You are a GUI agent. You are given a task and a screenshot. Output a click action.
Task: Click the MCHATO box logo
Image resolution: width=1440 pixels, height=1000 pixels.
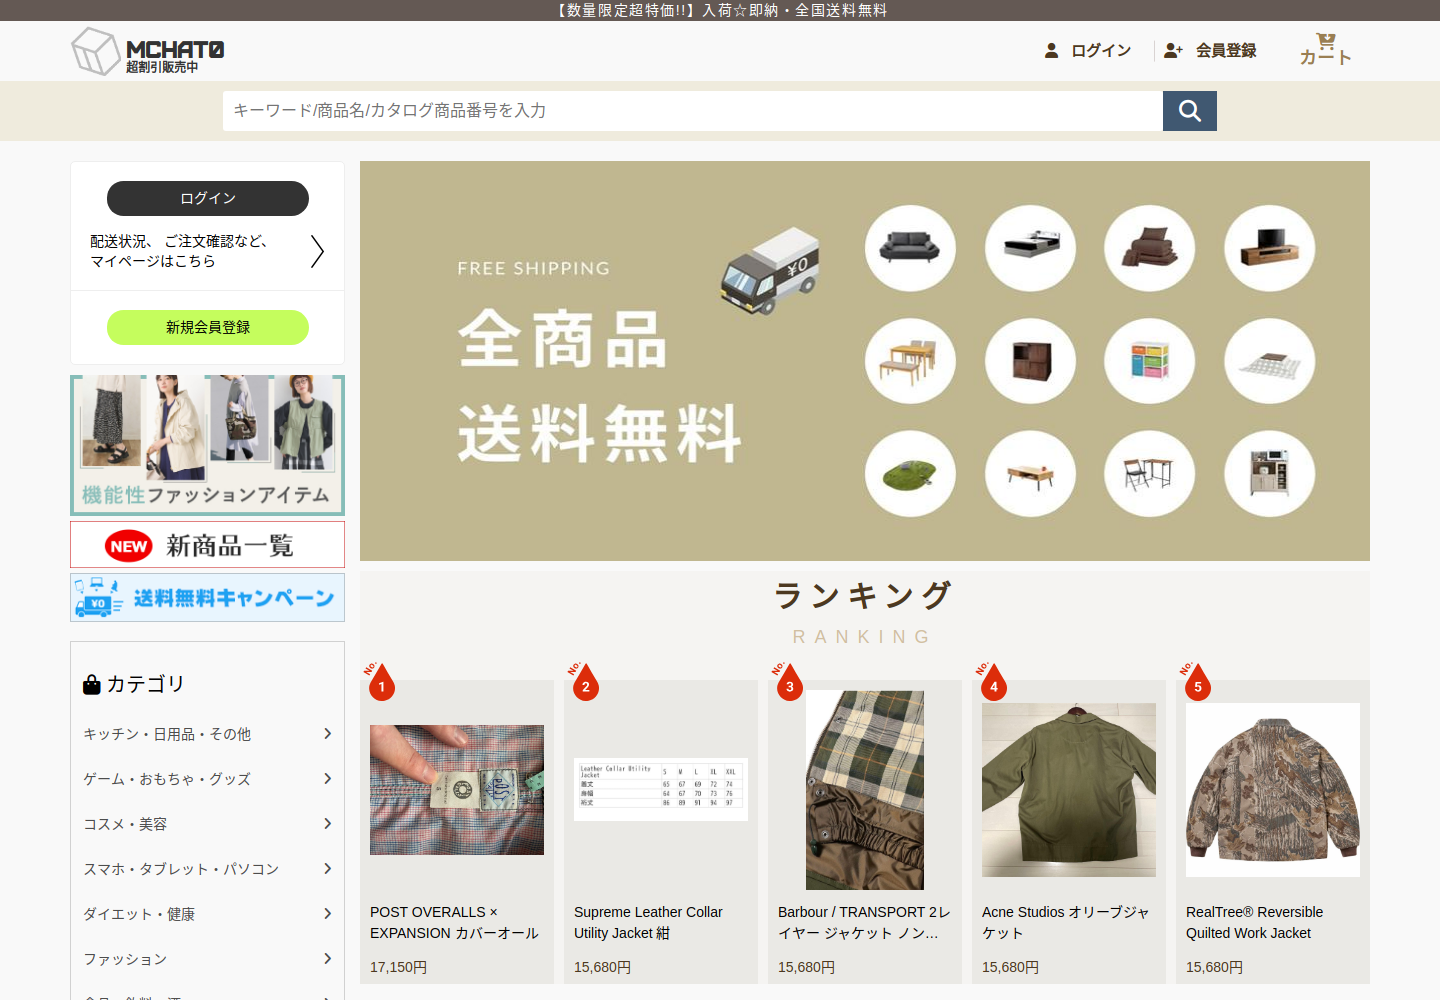click(148, 51)
